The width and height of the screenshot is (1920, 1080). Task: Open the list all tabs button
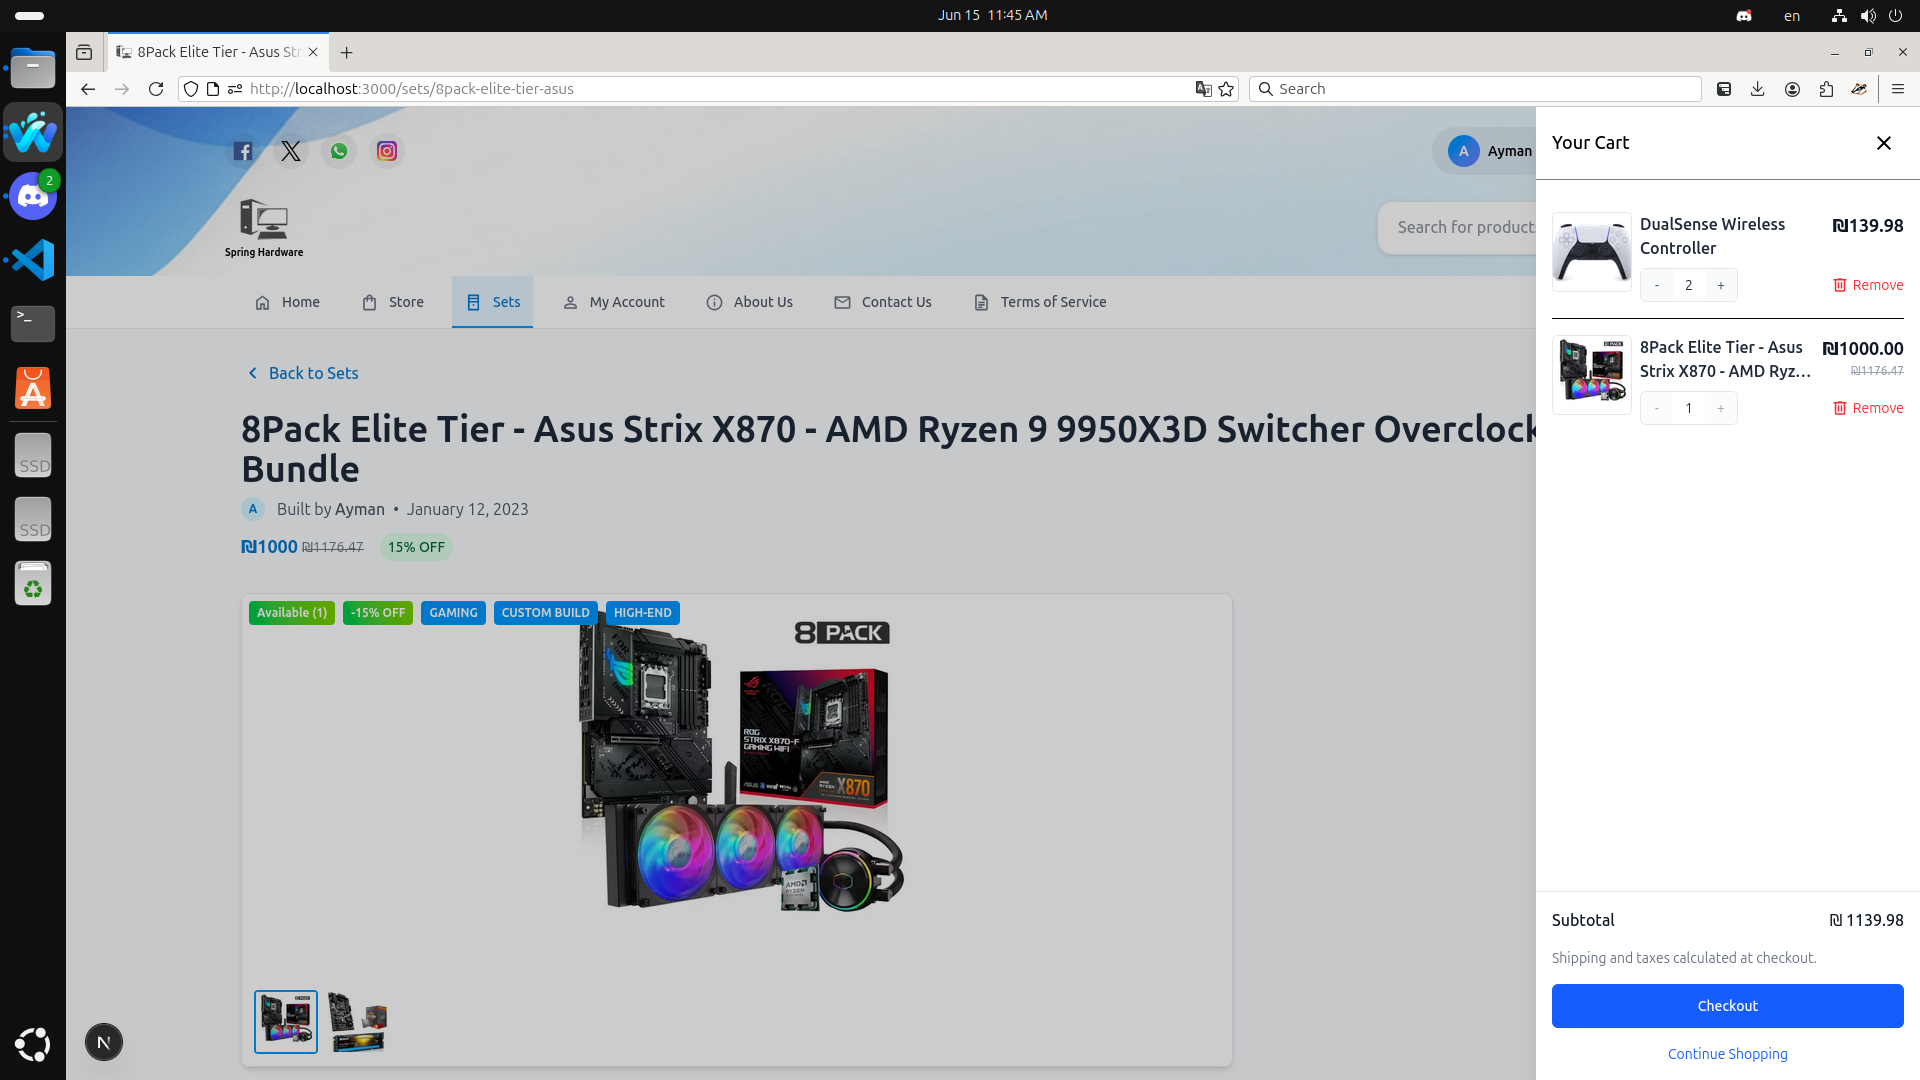point(84,52)
